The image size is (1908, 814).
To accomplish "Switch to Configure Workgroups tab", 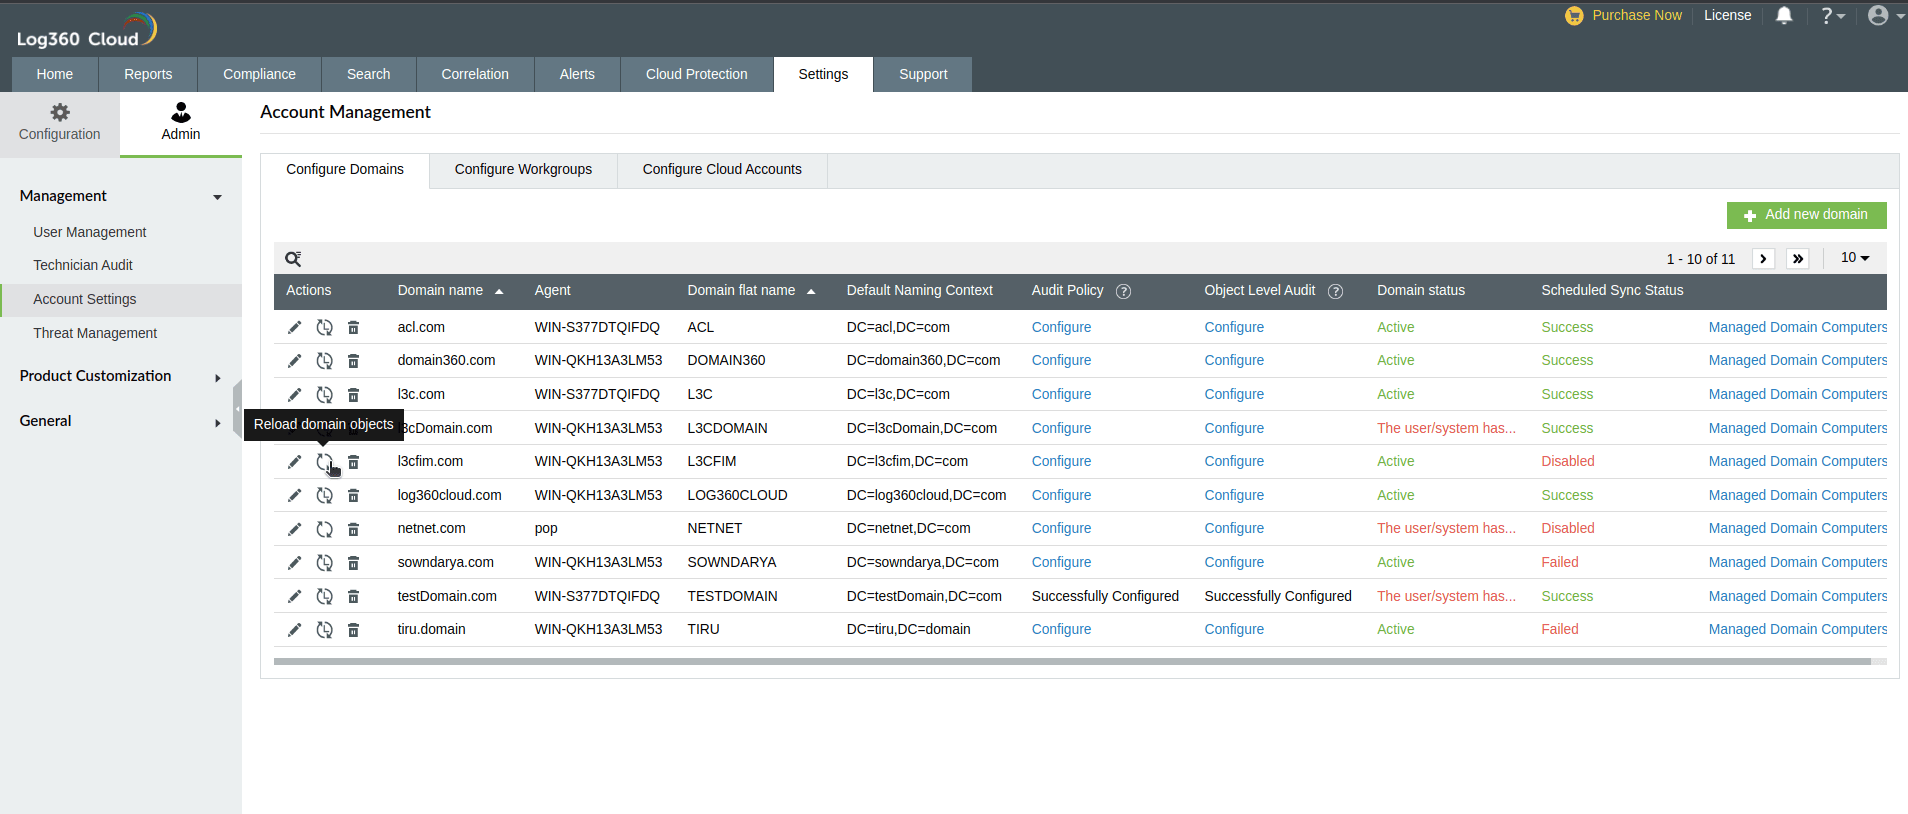I will click(x=523, y=170).
